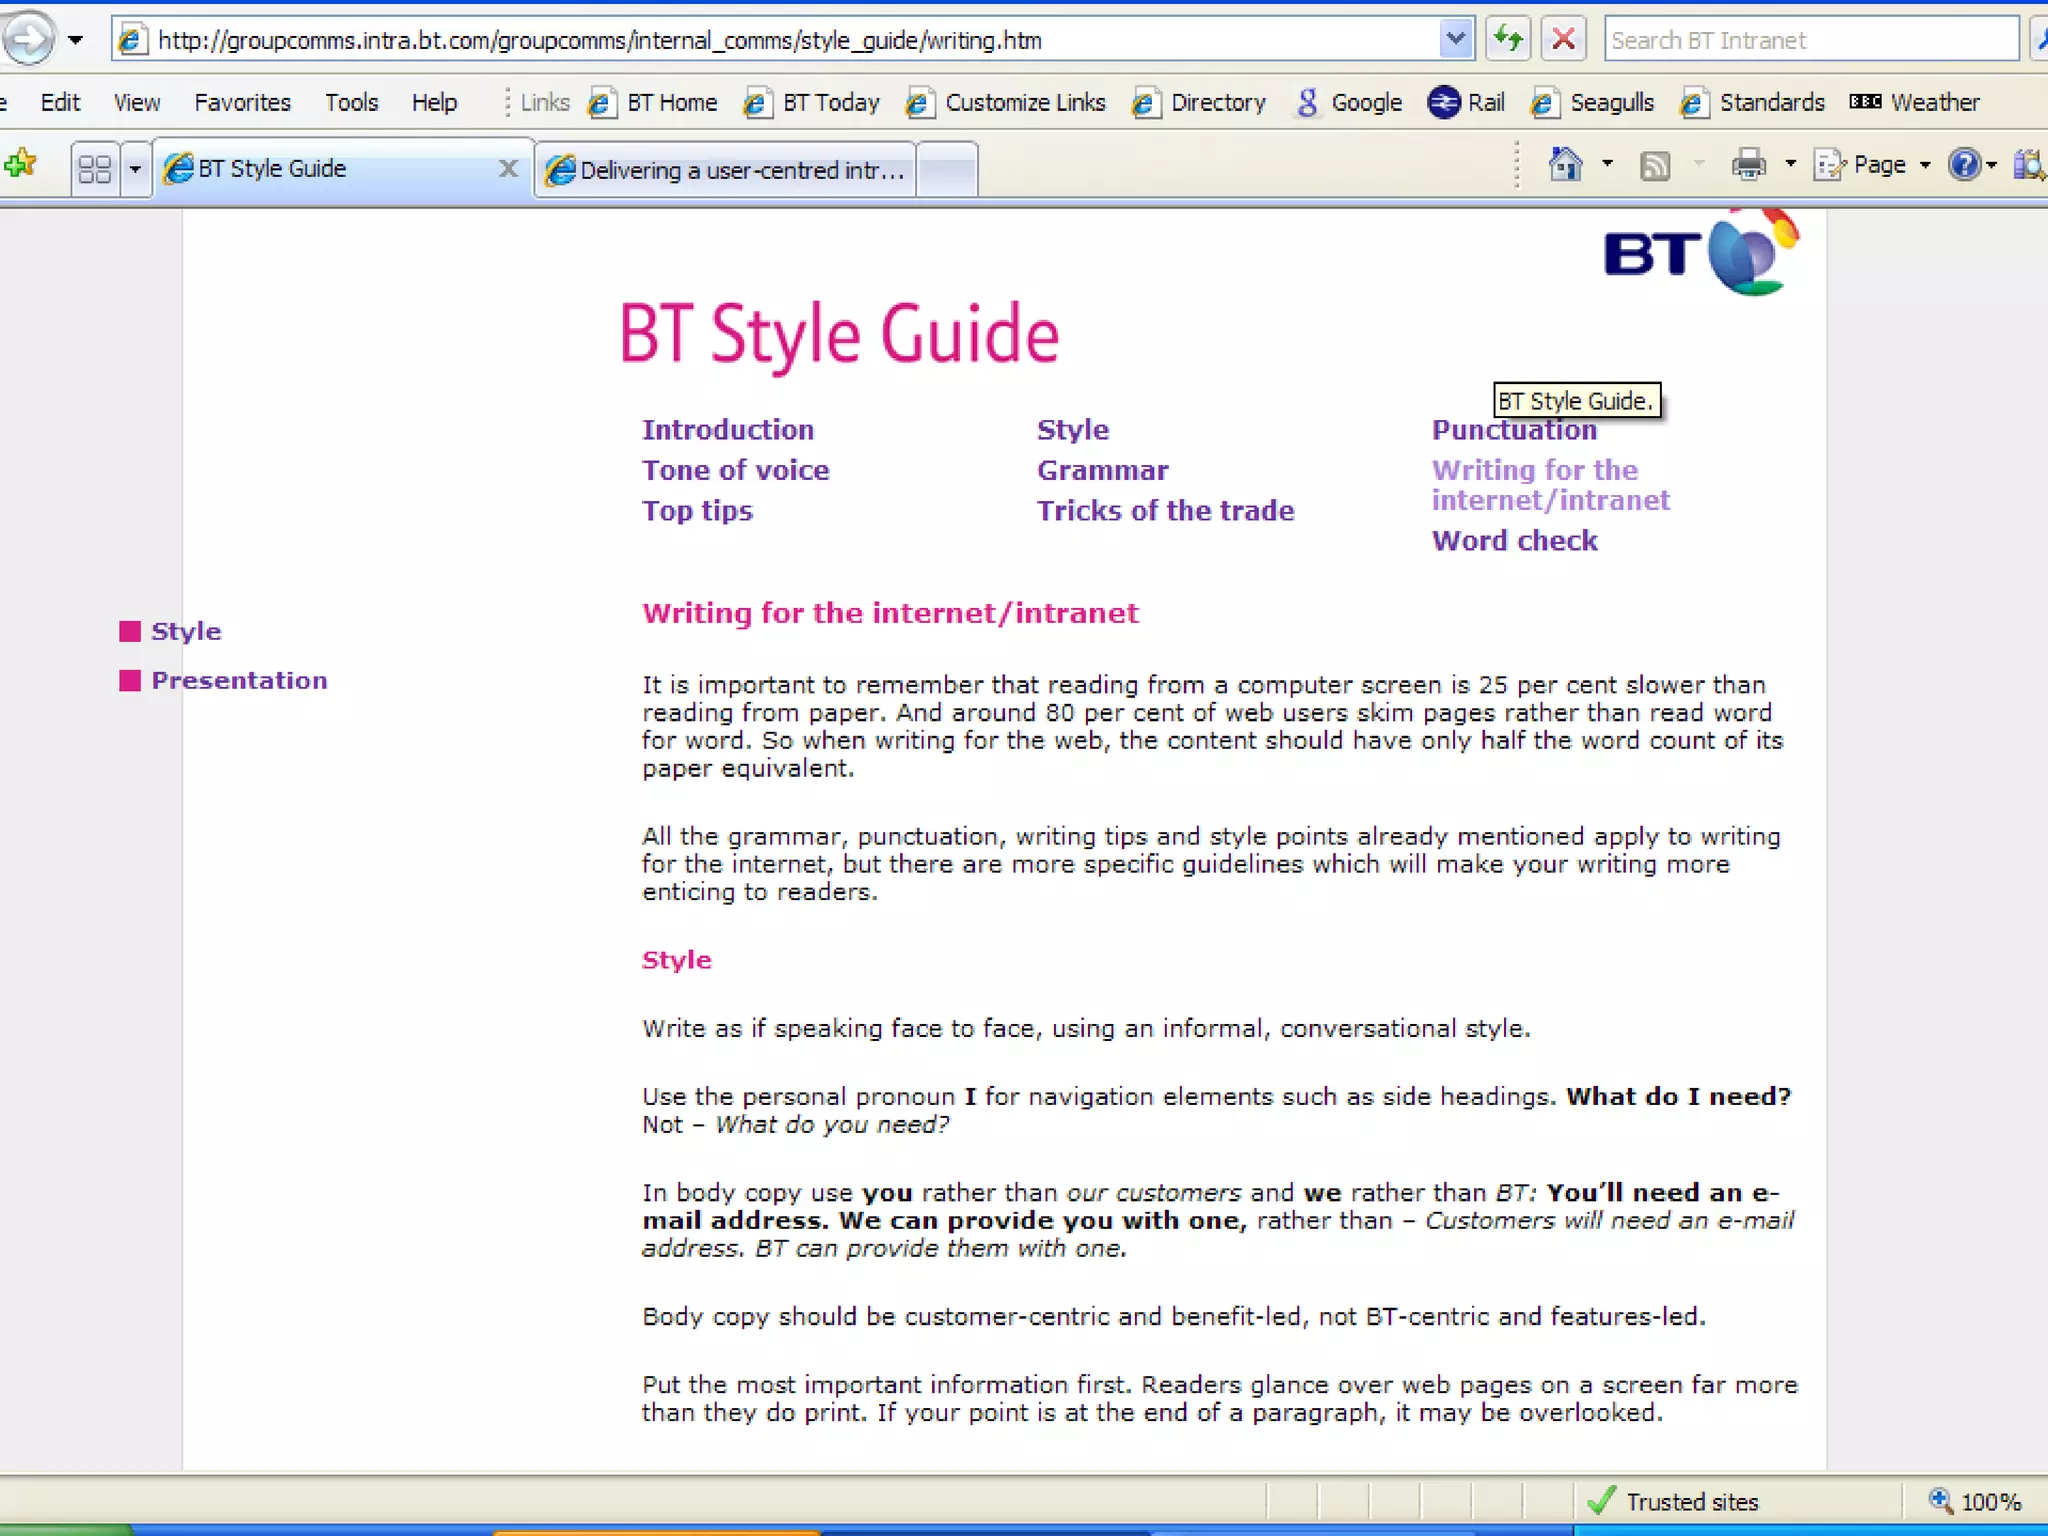Click the Refresh page icon
This screenshot has width=2048, height=1536.
point(1507,40)
